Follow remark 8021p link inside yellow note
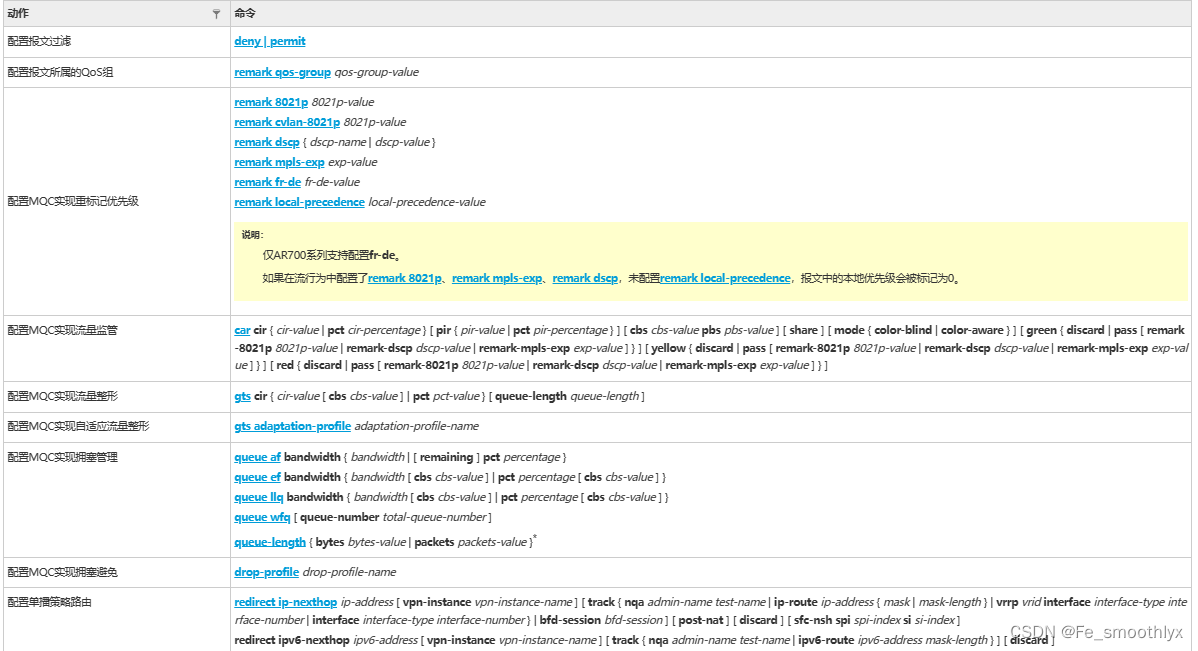The image size is (1198, 651). tap(405, 278)
